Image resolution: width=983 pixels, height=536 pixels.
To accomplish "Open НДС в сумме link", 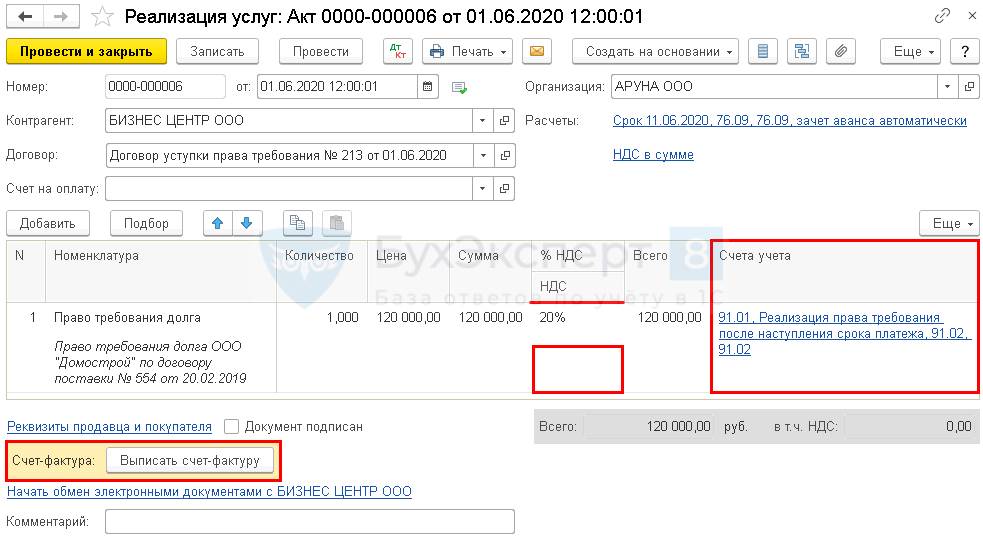I will tap(653, 154).
